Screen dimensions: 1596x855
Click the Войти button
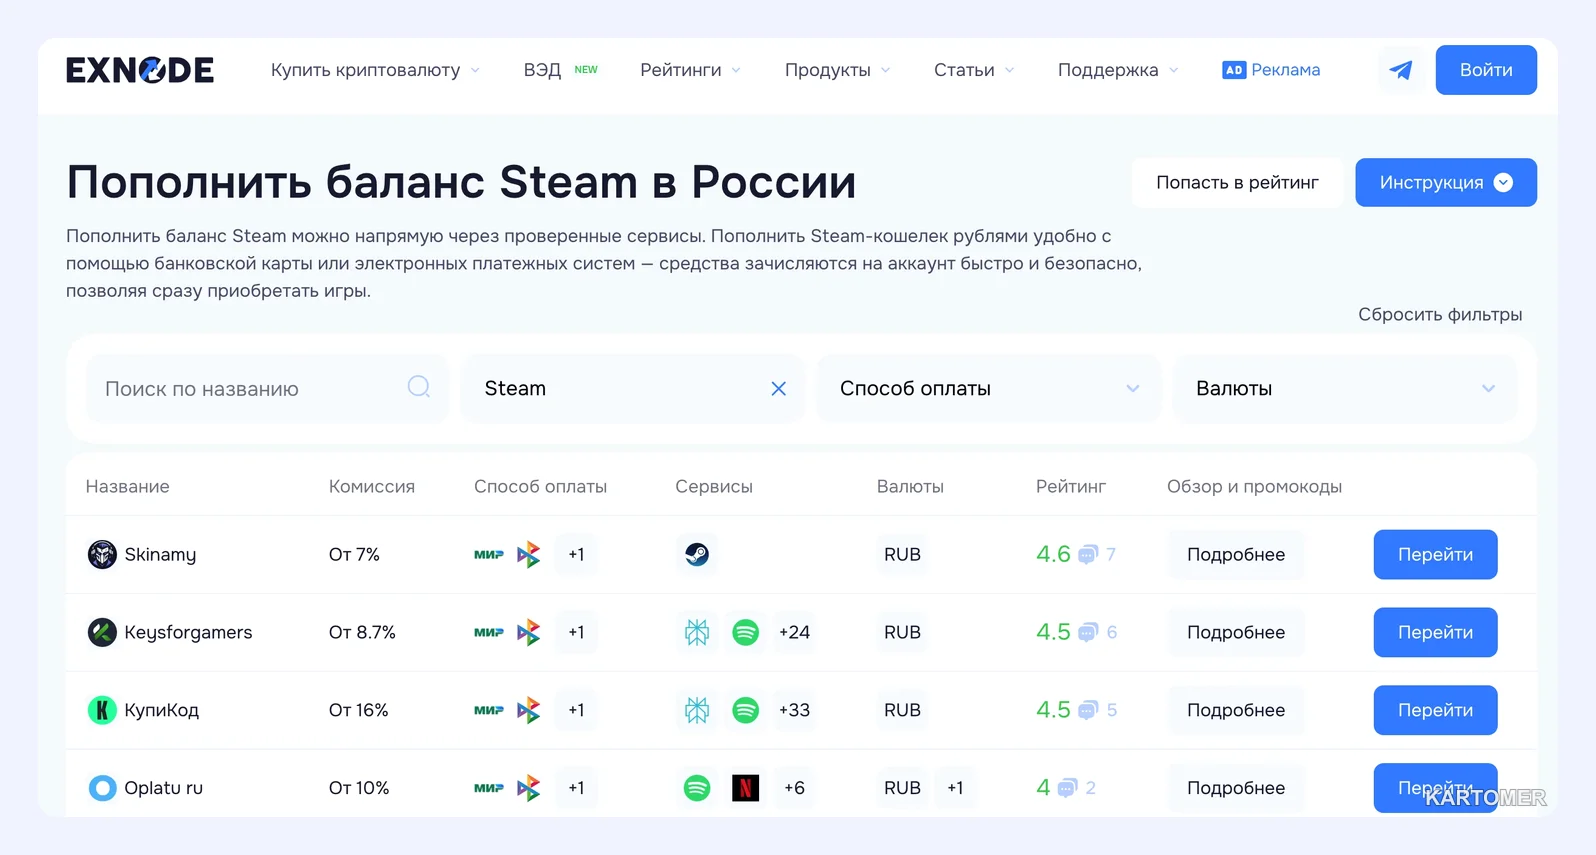[x=1486, y=70]
